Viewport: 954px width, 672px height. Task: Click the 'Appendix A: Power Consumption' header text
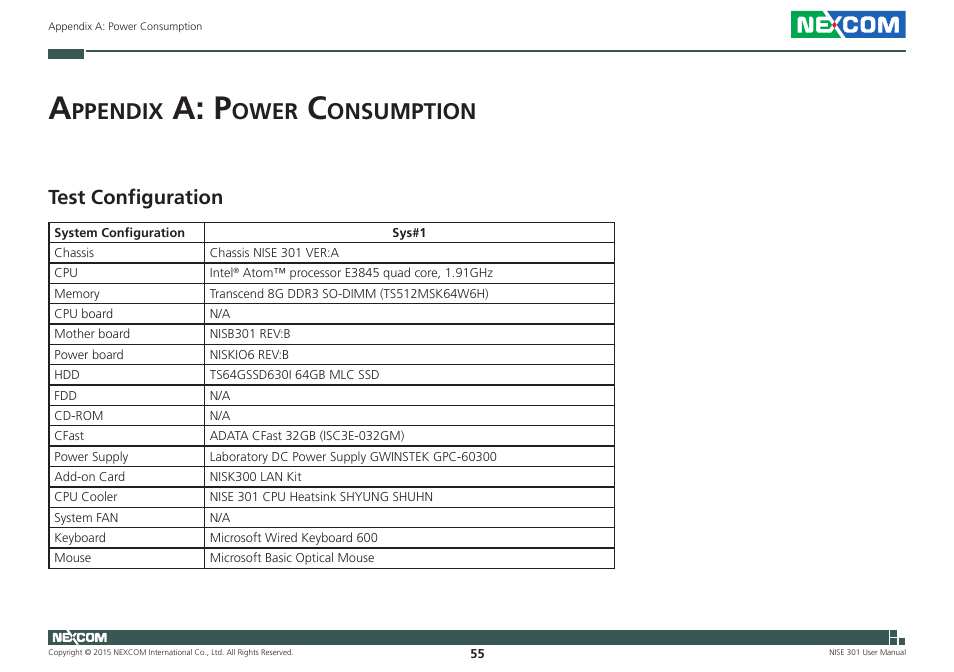(x=125, y=26)
